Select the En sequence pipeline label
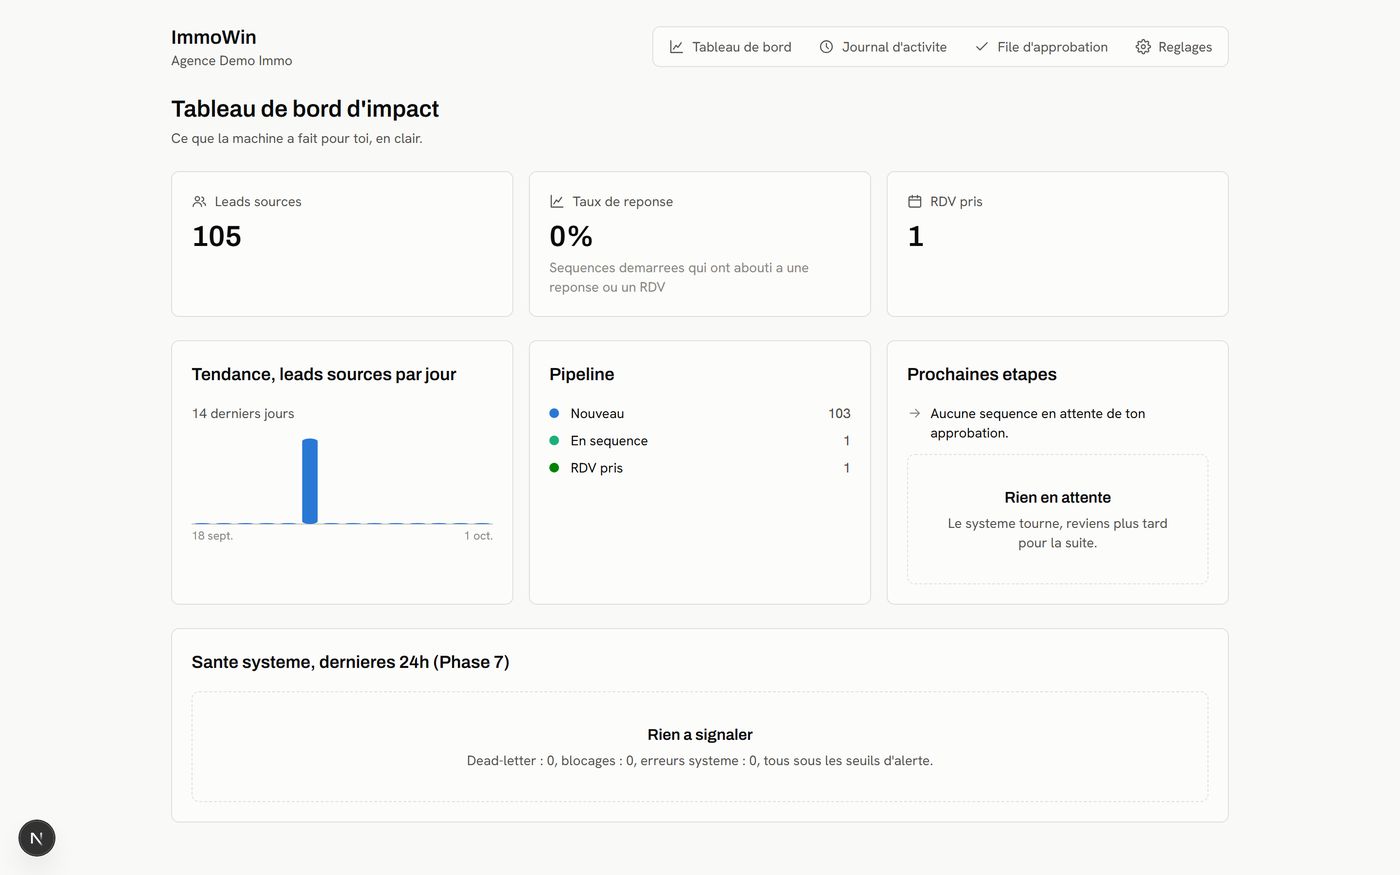1400x875 pixels. click(x=609, y=440)
